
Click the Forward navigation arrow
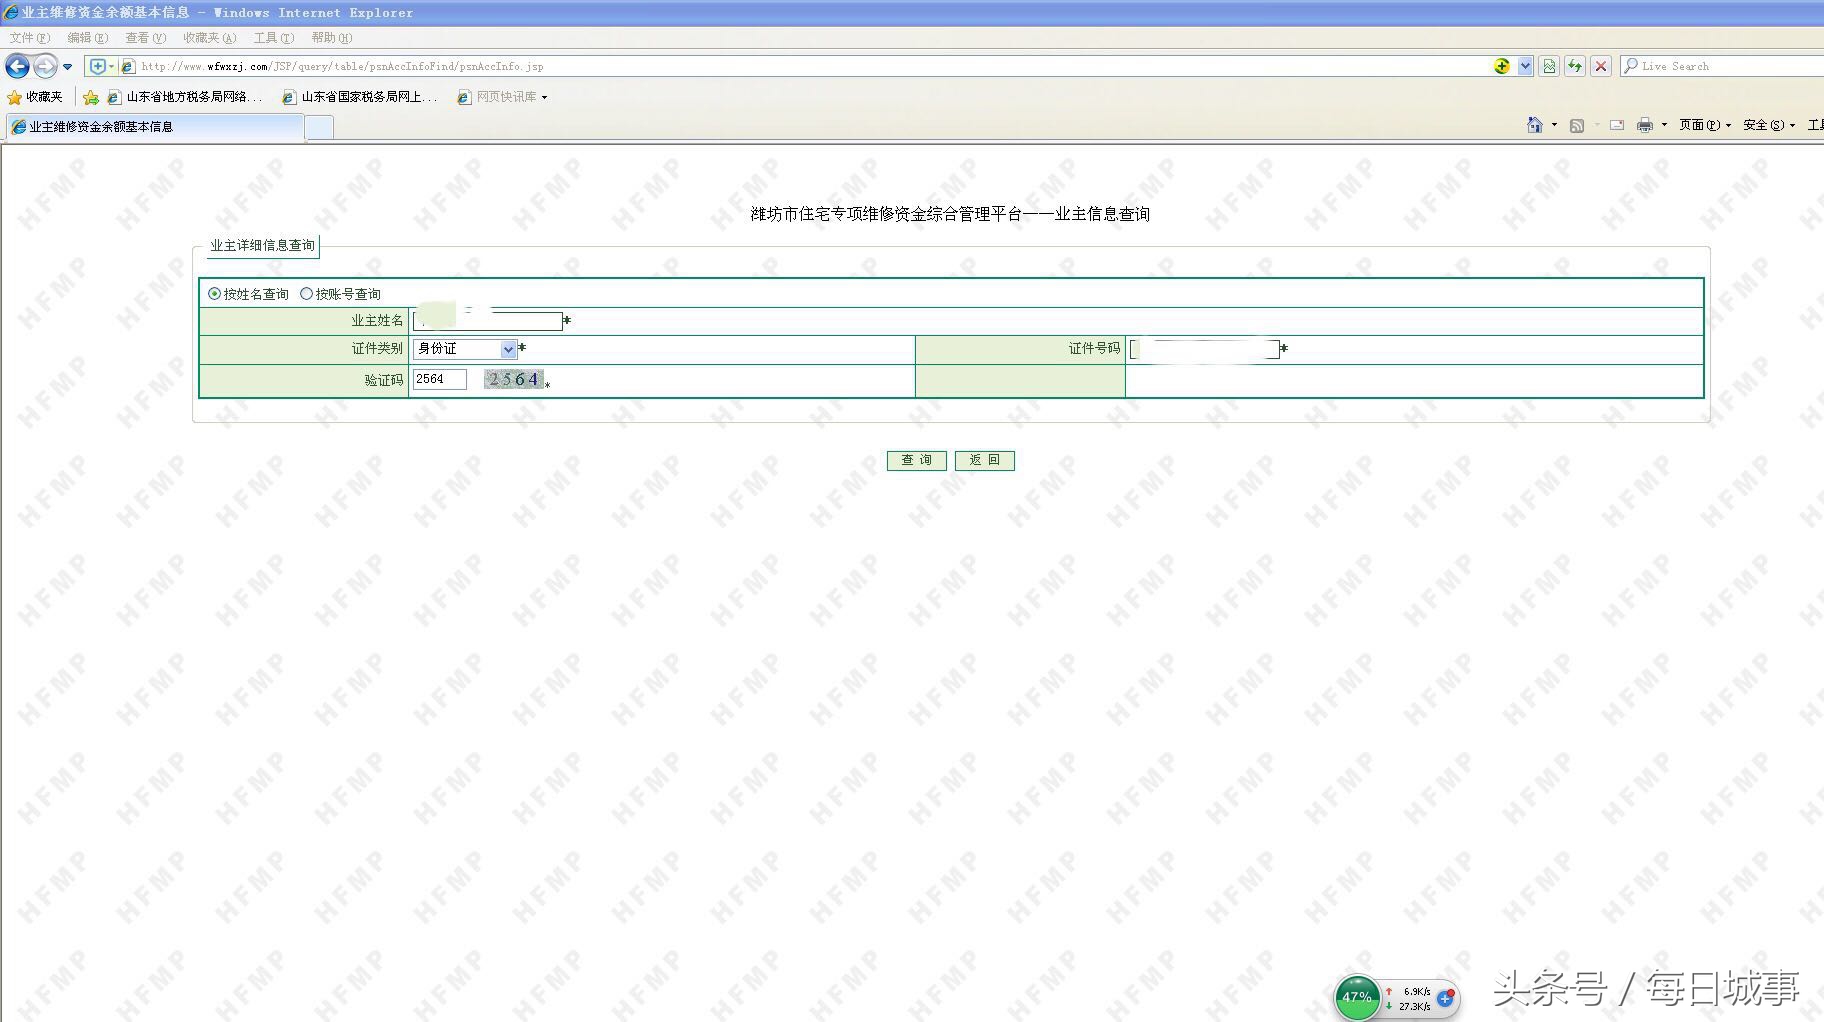[45, 66]
